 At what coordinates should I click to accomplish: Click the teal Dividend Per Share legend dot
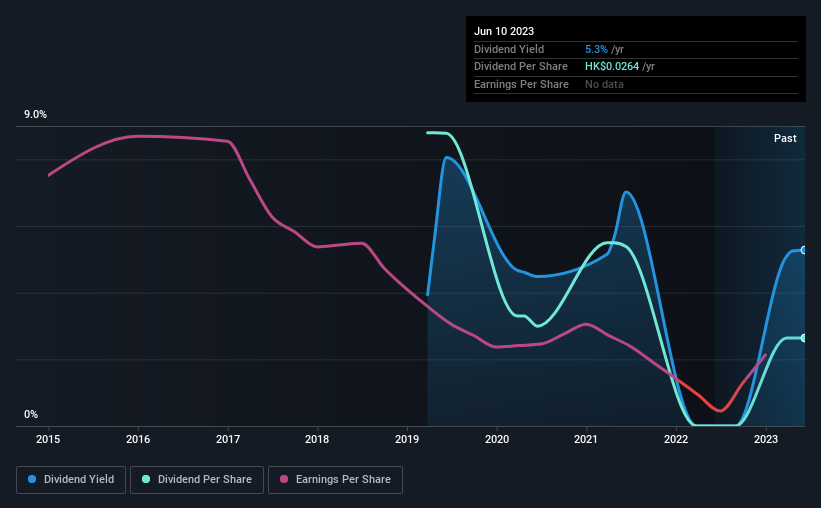[146, 479]
